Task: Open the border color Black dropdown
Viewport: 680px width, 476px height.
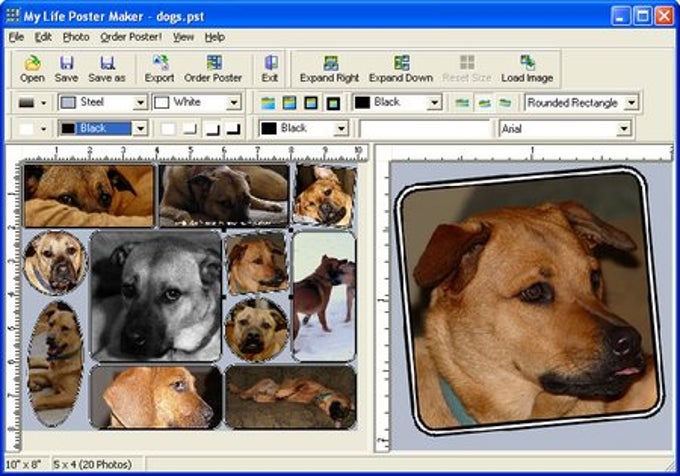Action: pos(434,103)
